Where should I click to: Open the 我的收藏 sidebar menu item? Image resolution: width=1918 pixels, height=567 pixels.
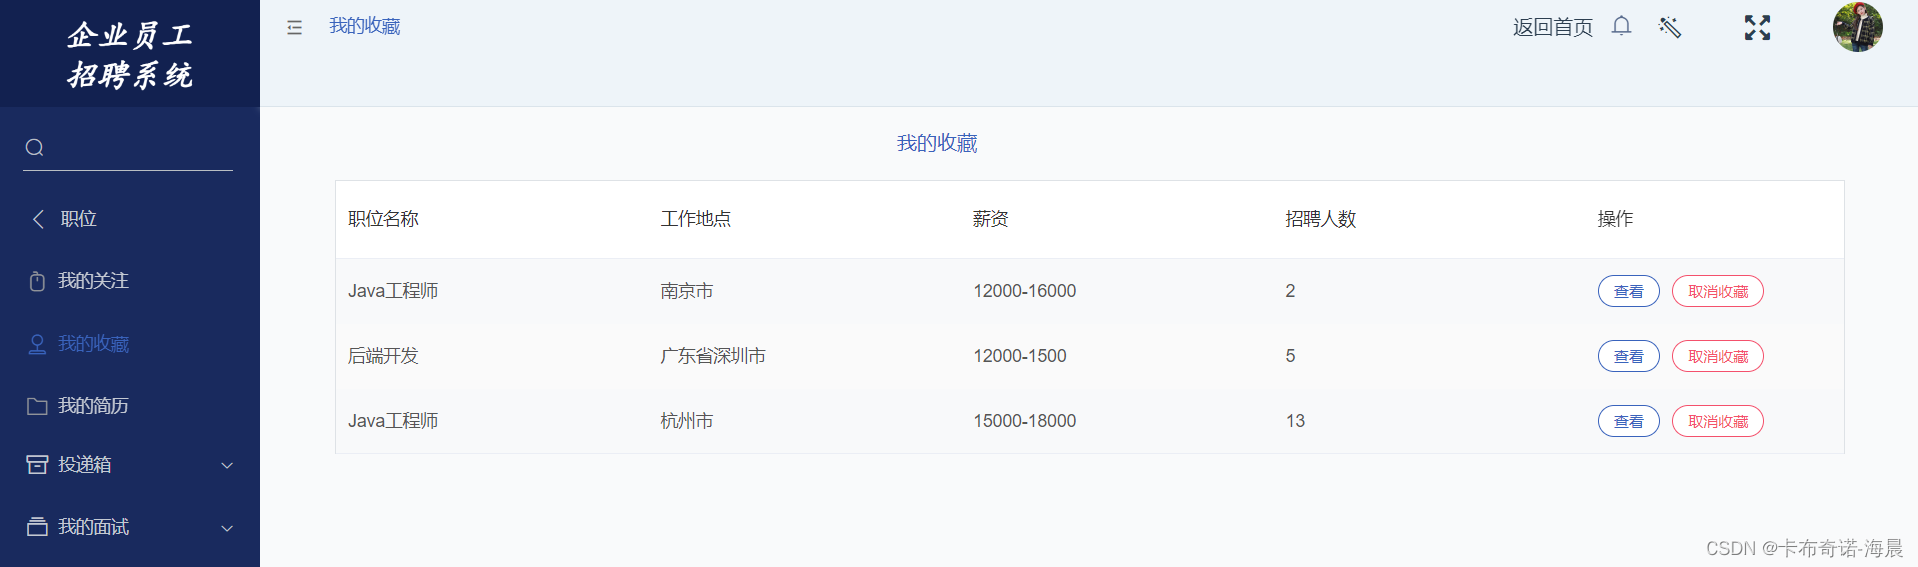pos(93,344)
